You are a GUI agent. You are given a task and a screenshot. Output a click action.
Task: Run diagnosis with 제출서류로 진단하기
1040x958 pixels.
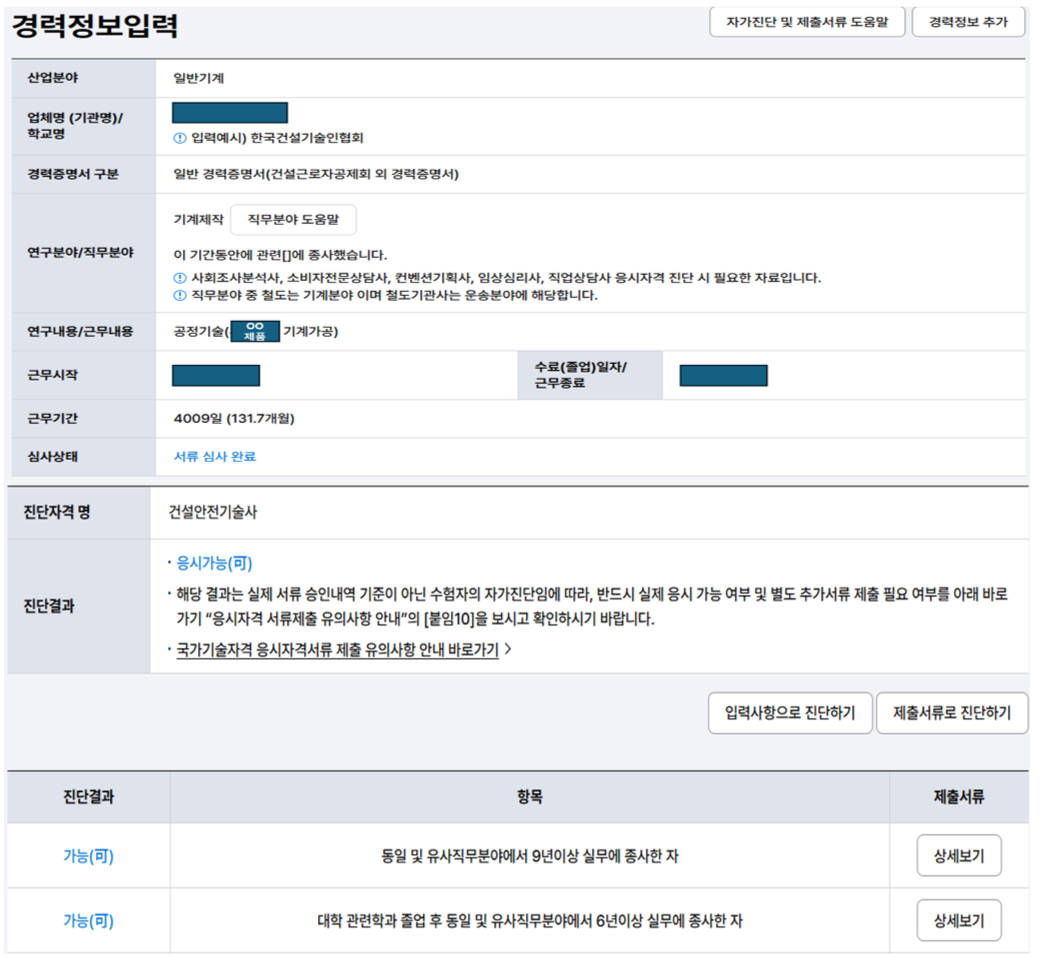951,713
